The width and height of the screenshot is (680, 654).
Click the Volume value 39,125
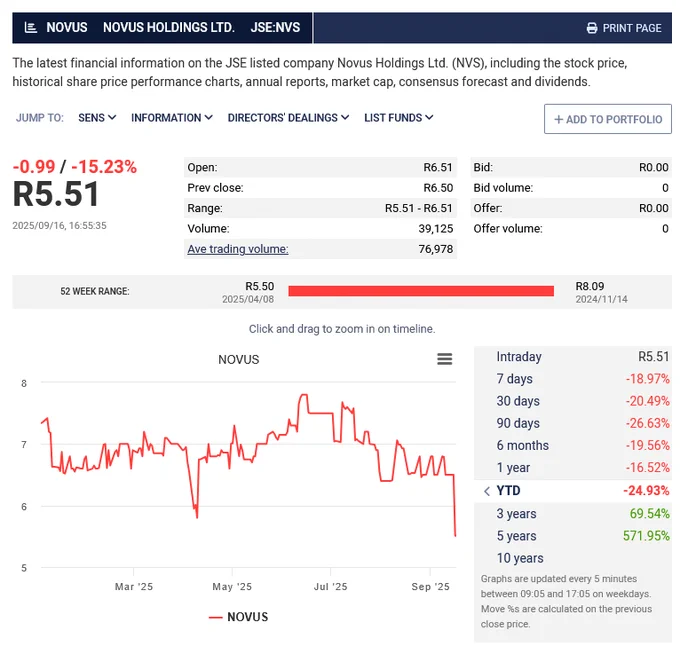(435, 229)
